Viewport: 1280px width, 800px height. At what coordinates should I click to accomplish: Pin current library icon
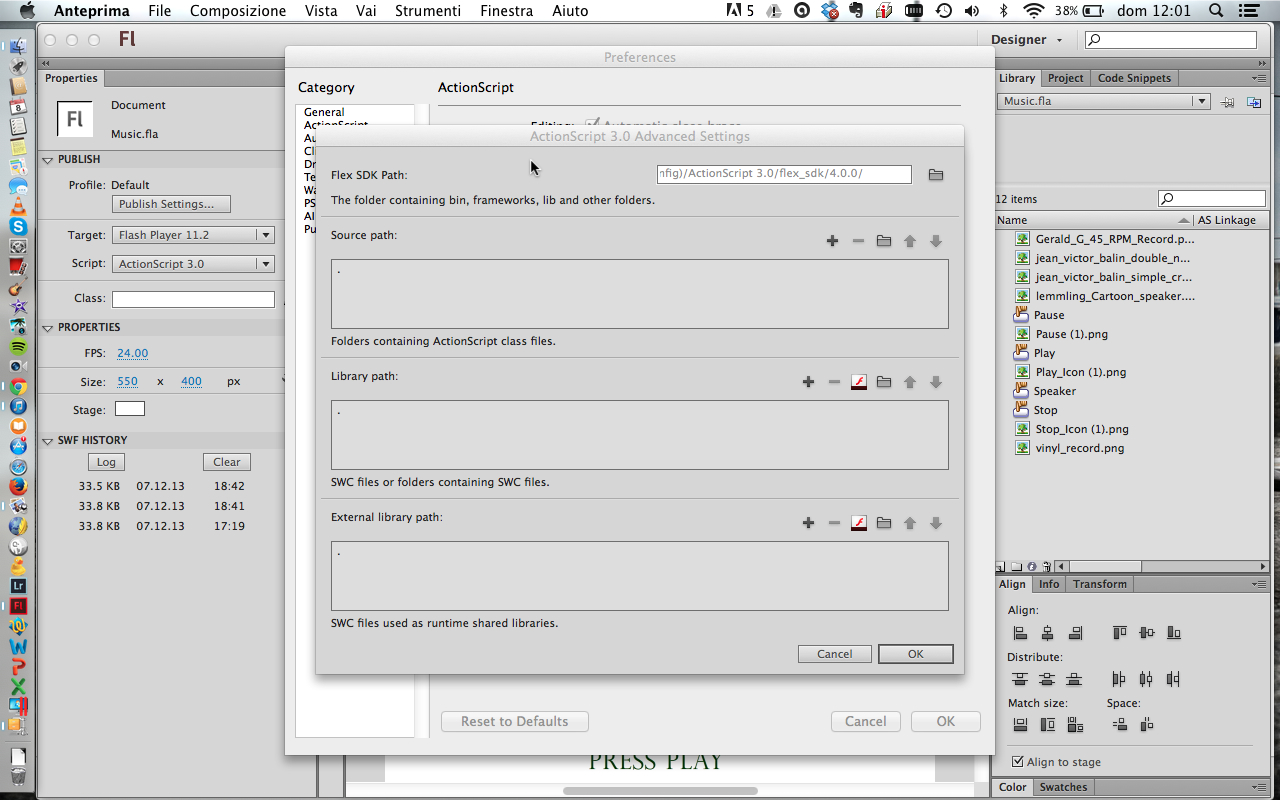tap(1228, 102)
